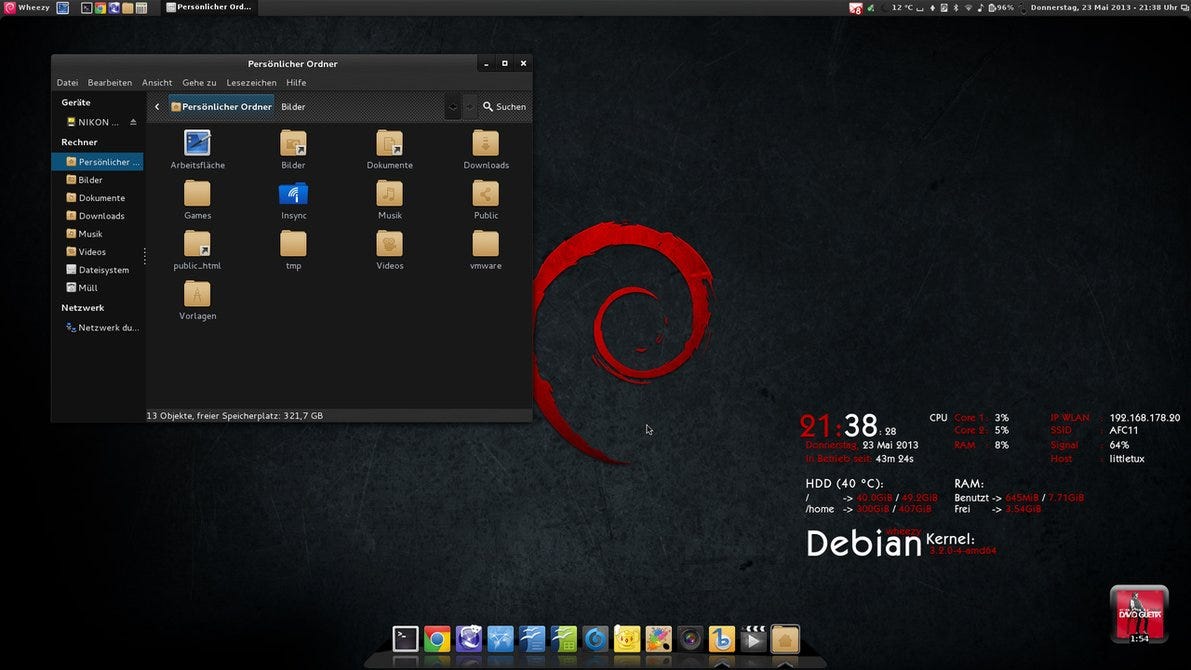Open the camera lens photo app in the dock

coord(690,638)
